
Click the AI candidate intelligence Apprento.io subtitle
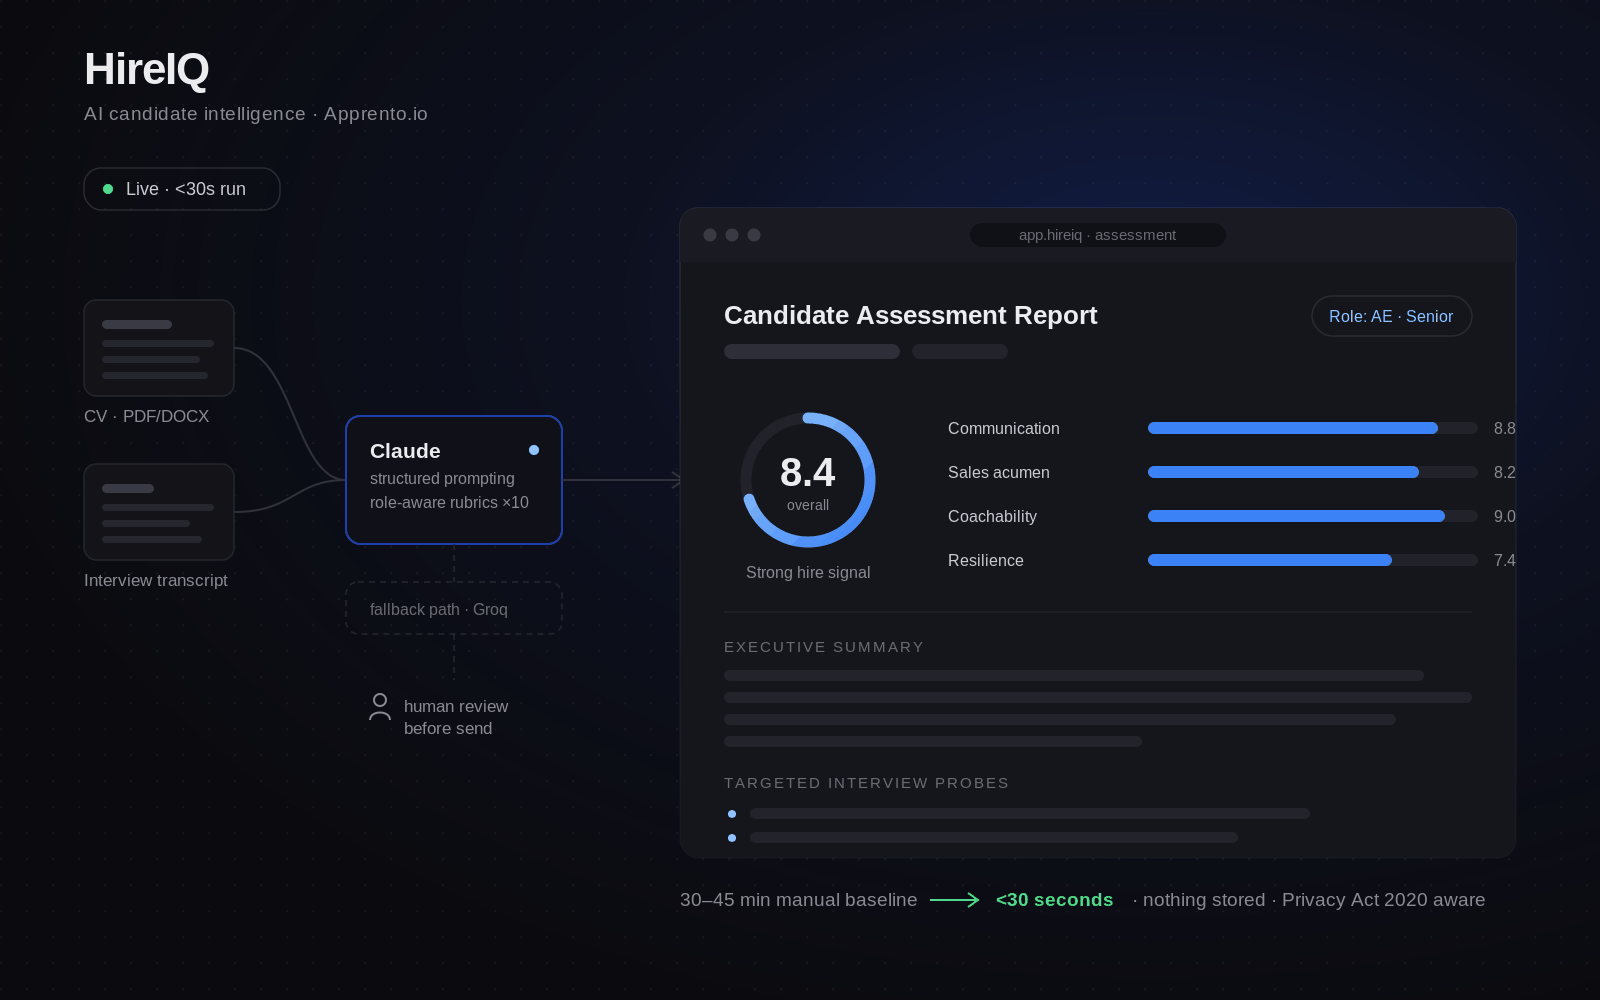(x=256, y=114)
